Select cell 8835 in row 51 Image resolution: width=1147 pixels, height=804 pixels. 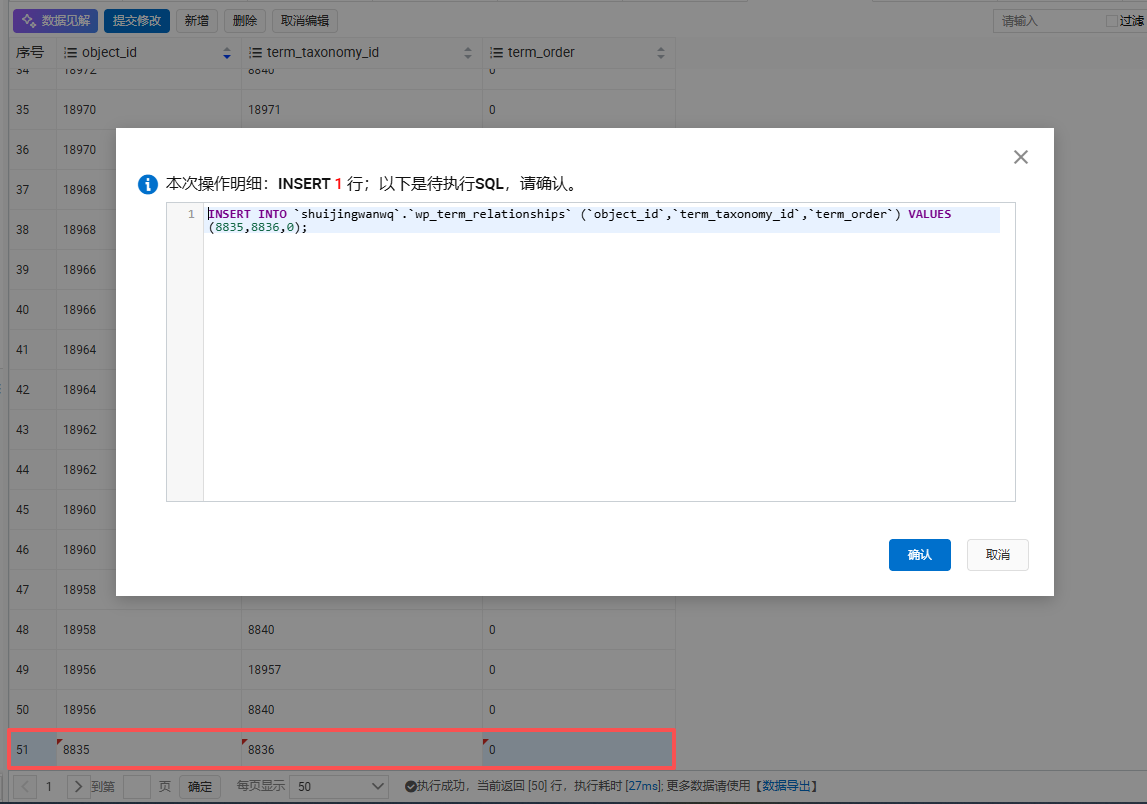pyautogui.click(x=149, y=749)
